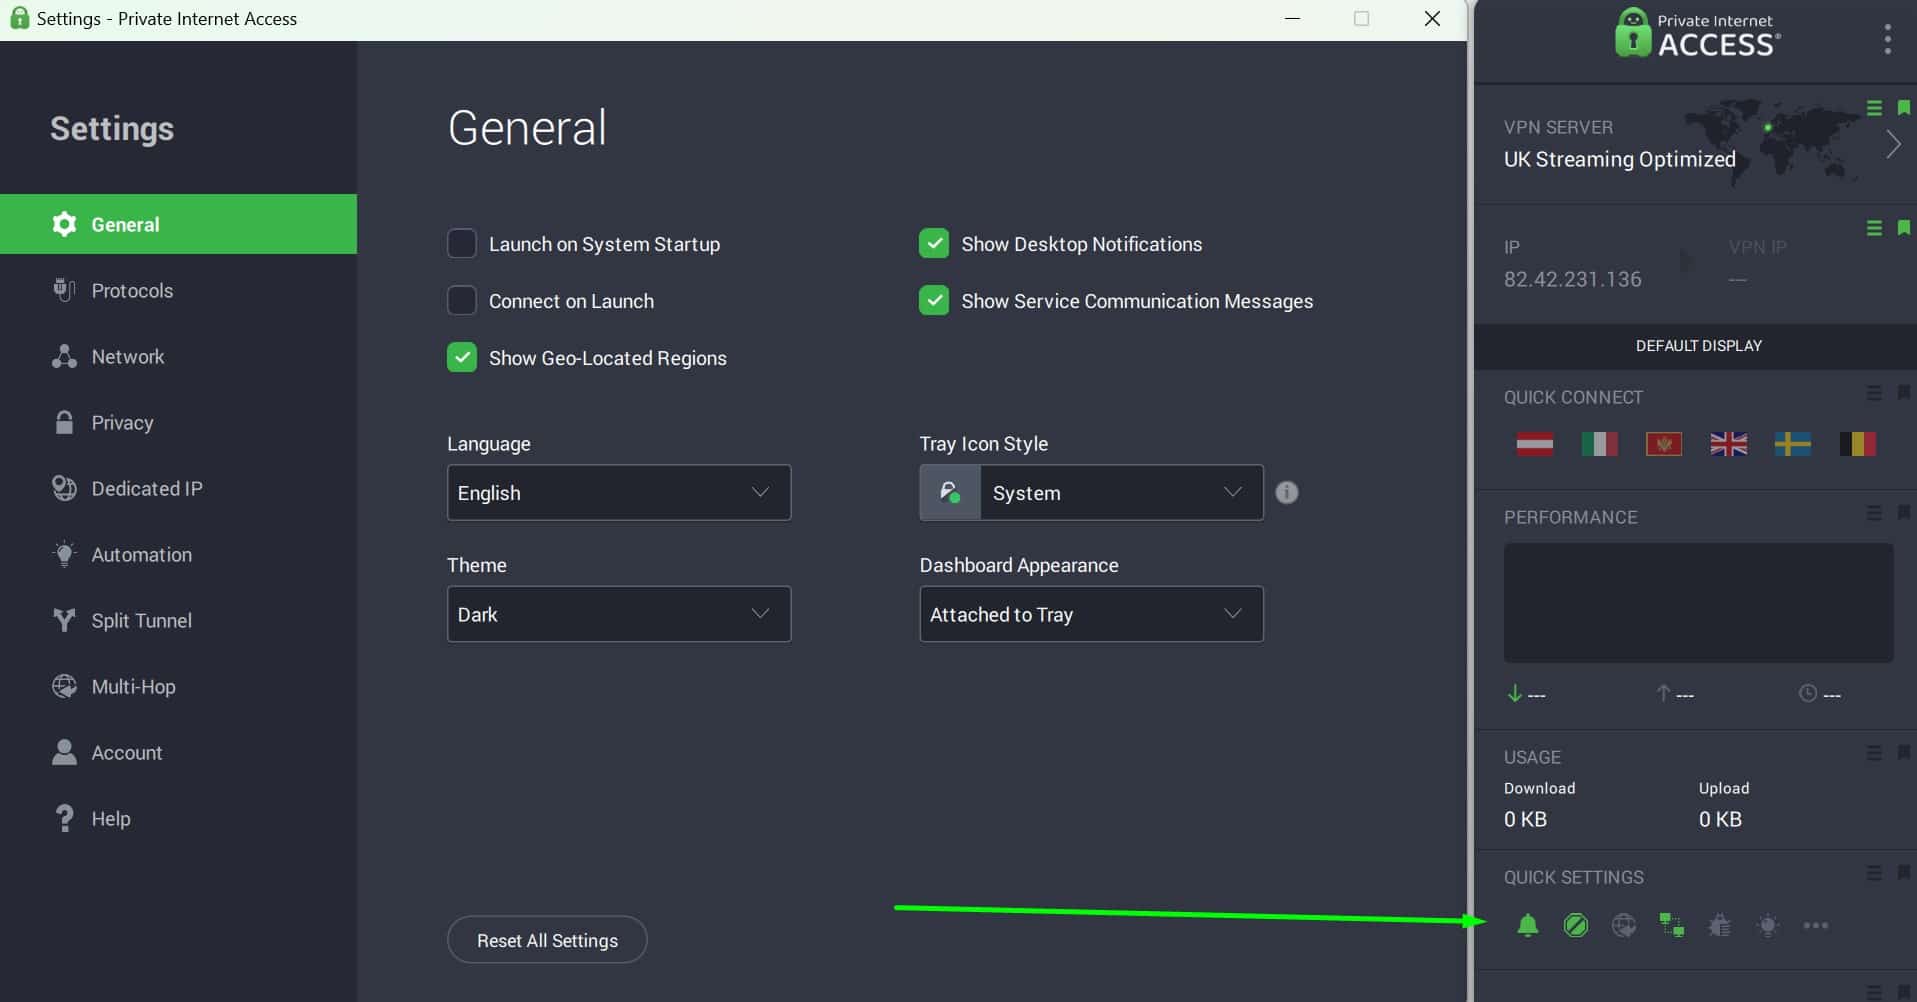Toggle LAN access icon in Quick Settings
Image resolution: width=1917 pixels, height=1002 pixels.
[1672, 926]
